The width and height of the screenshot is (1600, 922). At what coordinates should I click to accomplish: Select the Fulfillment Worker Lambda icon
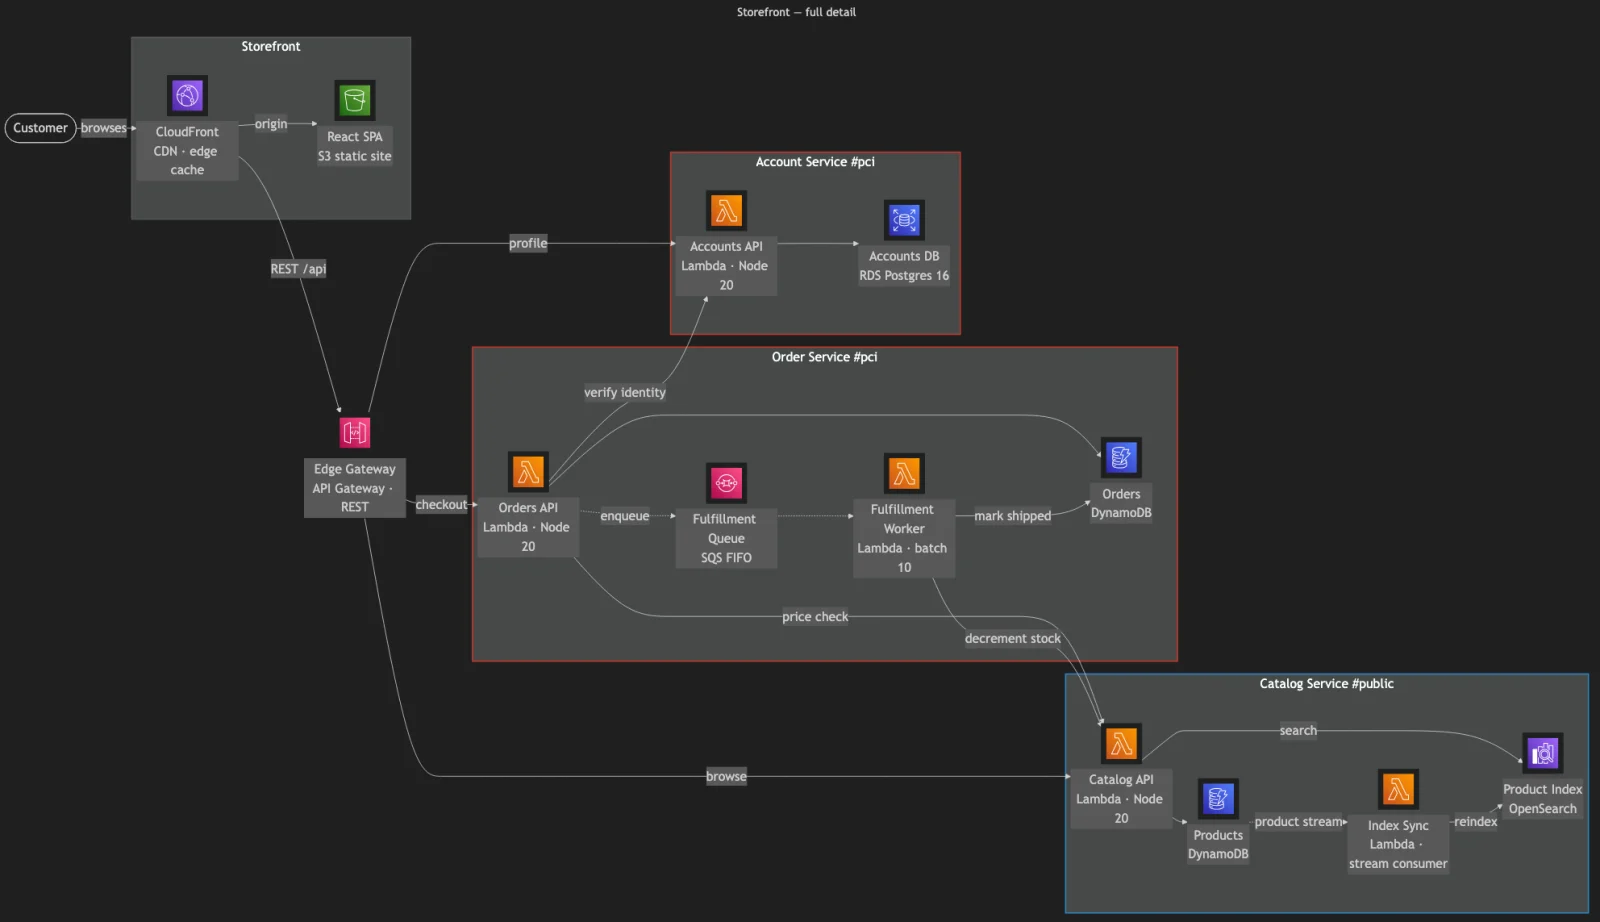[904, 473]
